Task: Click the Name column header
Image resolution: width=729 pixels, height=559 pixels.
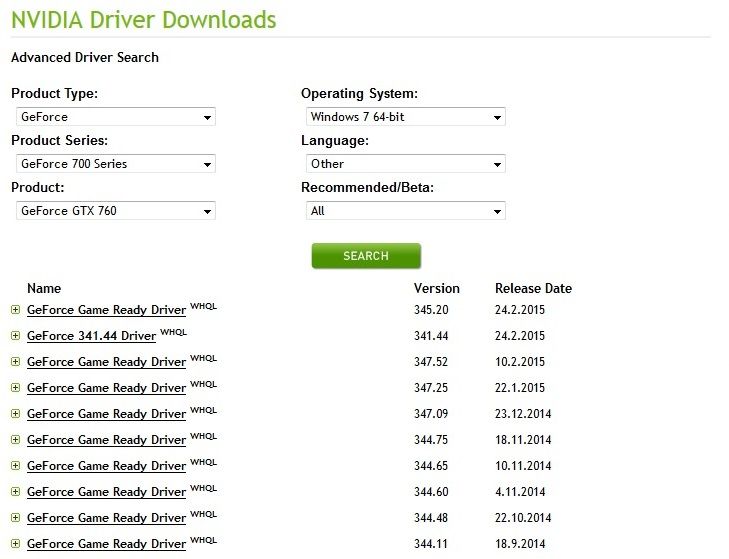Action: click(x=44, y=289)
